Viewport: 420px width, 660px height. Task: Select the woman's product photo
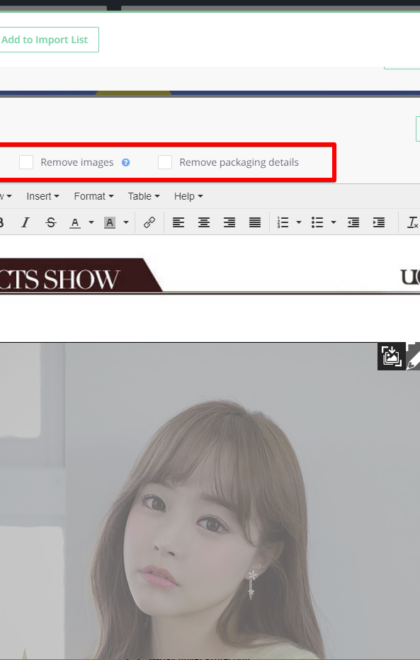point(210,501)
